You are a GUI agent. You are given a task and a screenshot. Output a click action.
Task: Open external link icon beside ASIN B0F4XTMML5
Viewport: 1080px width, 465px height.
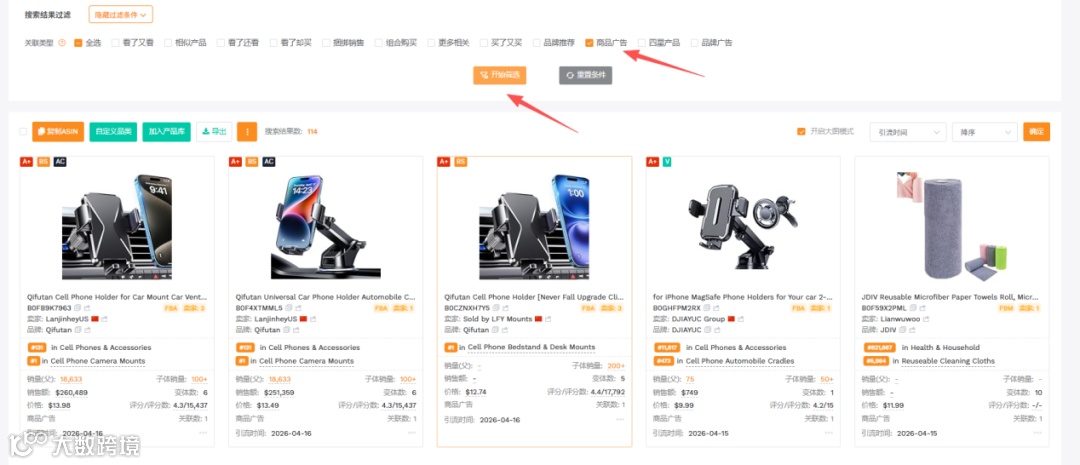point(298,308)
